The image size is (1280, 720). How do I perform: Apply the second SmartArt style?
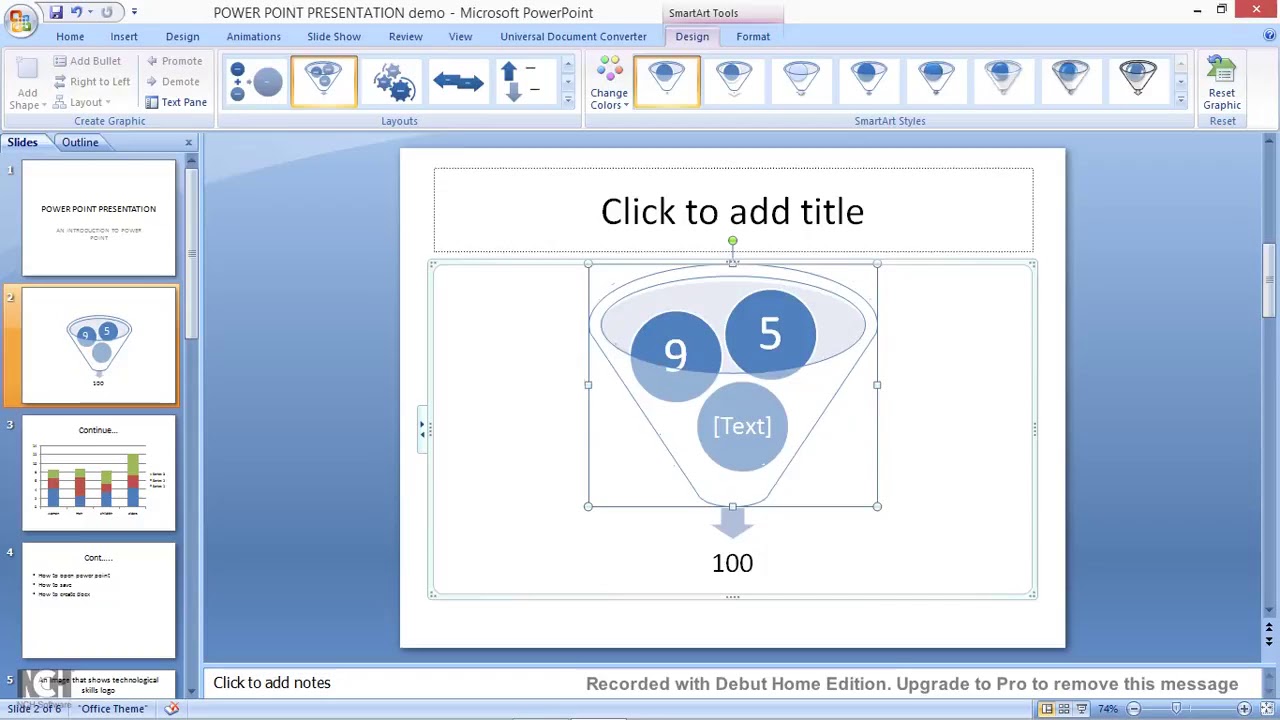pos(733,81)
